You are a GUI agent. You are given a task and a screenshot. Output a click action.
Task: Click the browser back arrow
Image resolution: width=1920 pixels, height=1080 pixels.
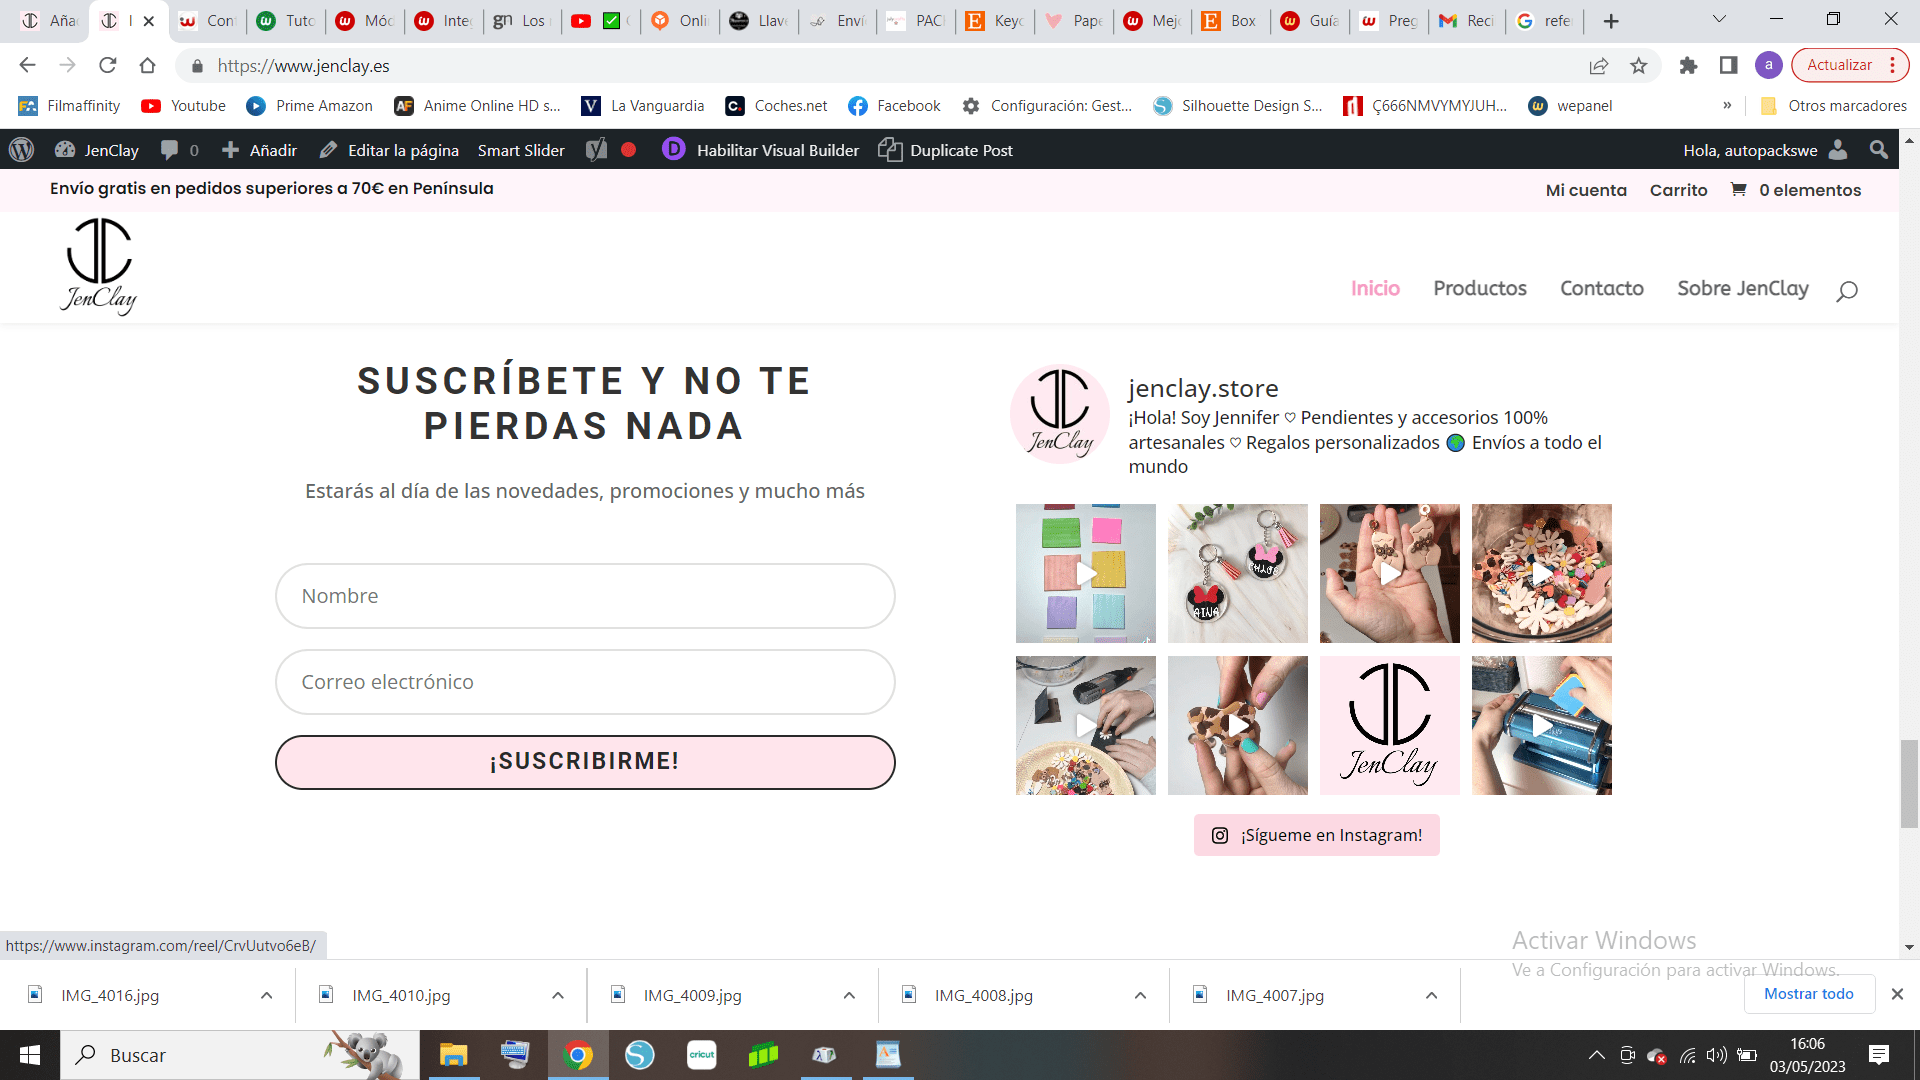click(x=27, y=65)
